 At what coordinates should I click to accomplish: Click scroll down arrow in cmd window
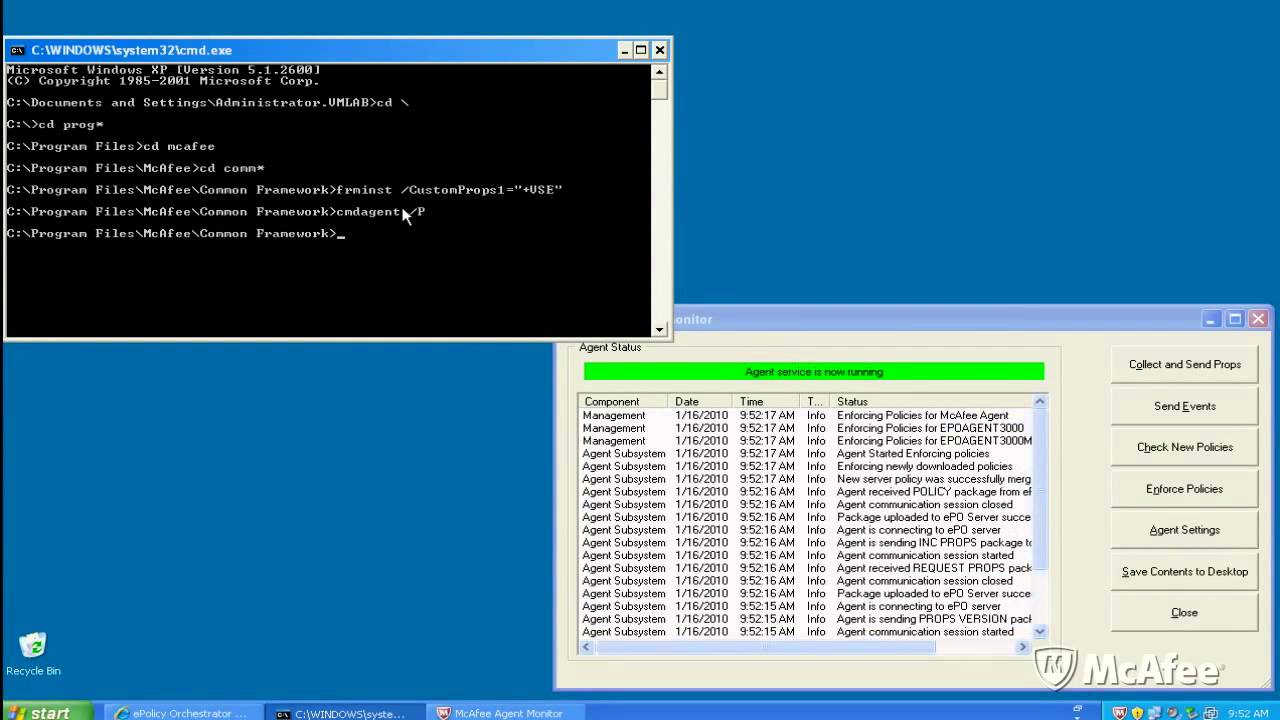pyautogui.click(x=659, y=329)
